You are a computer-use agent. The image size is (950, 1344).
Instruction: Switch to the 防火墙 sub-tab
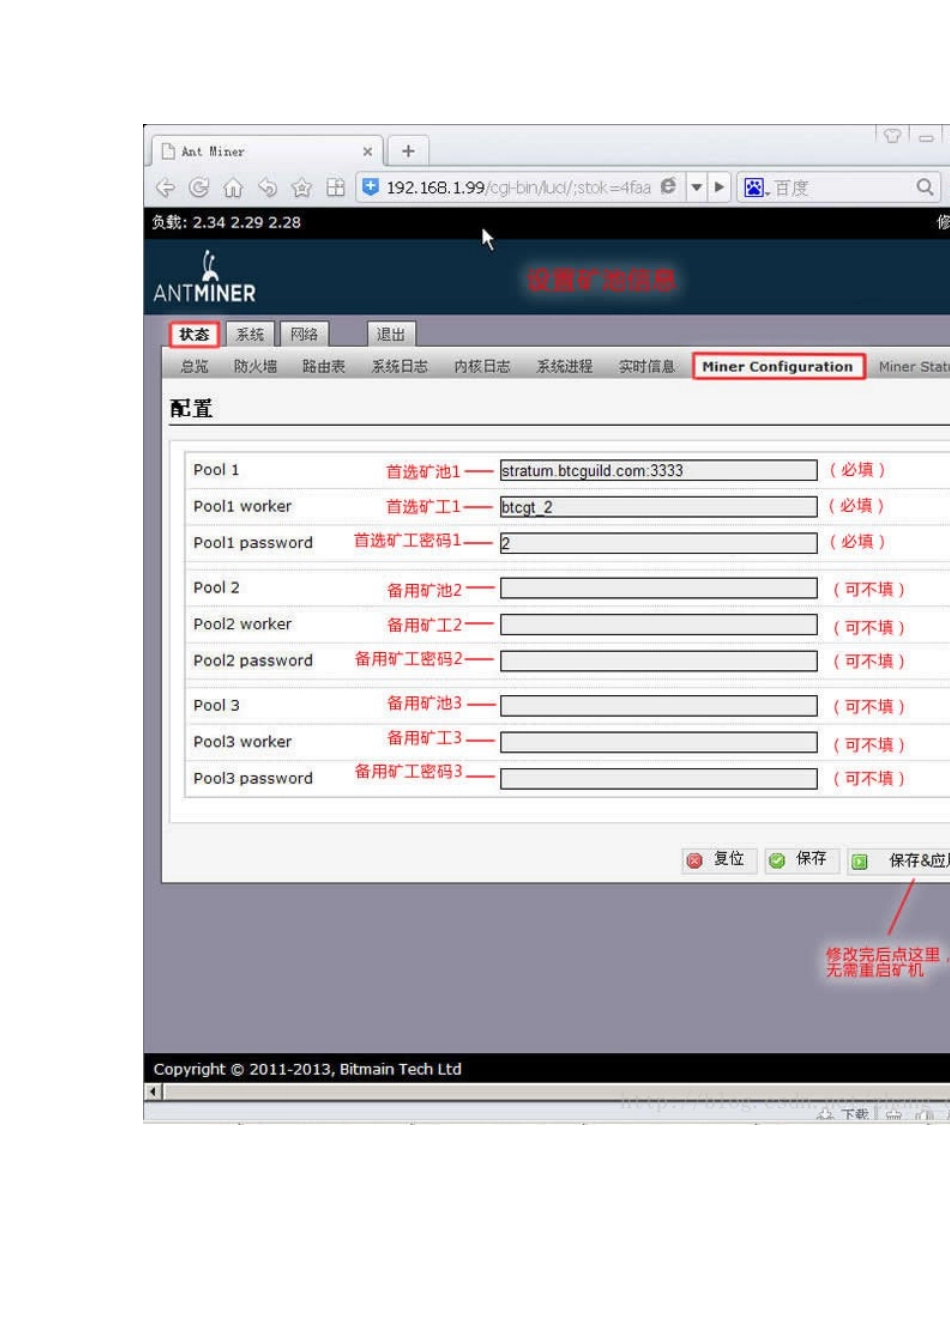click(256, 367)
